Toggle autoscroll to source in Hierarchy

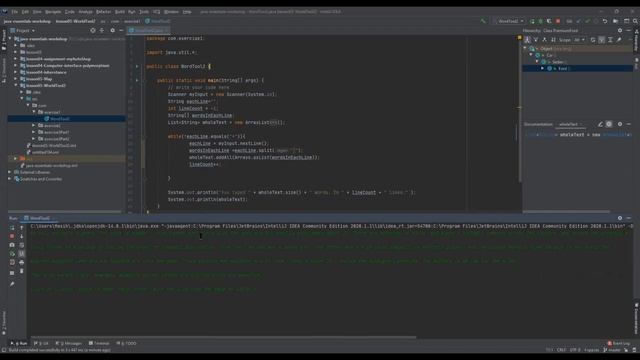pyautogui.click(x=602, y=40)
